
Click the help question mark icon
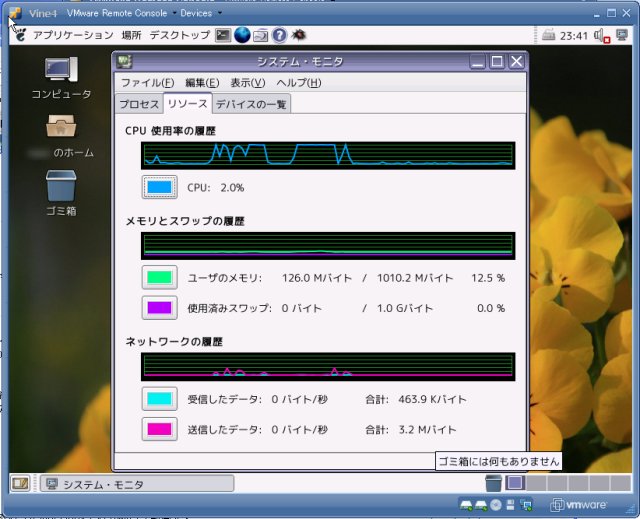[x=279, y=35]
